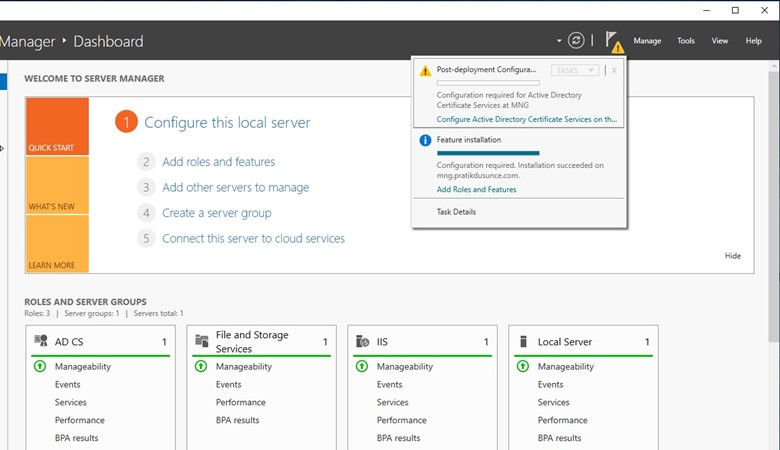Click Services under IIS
The height and width of the screenshot is (450, 780).
(x=392, y=402)
